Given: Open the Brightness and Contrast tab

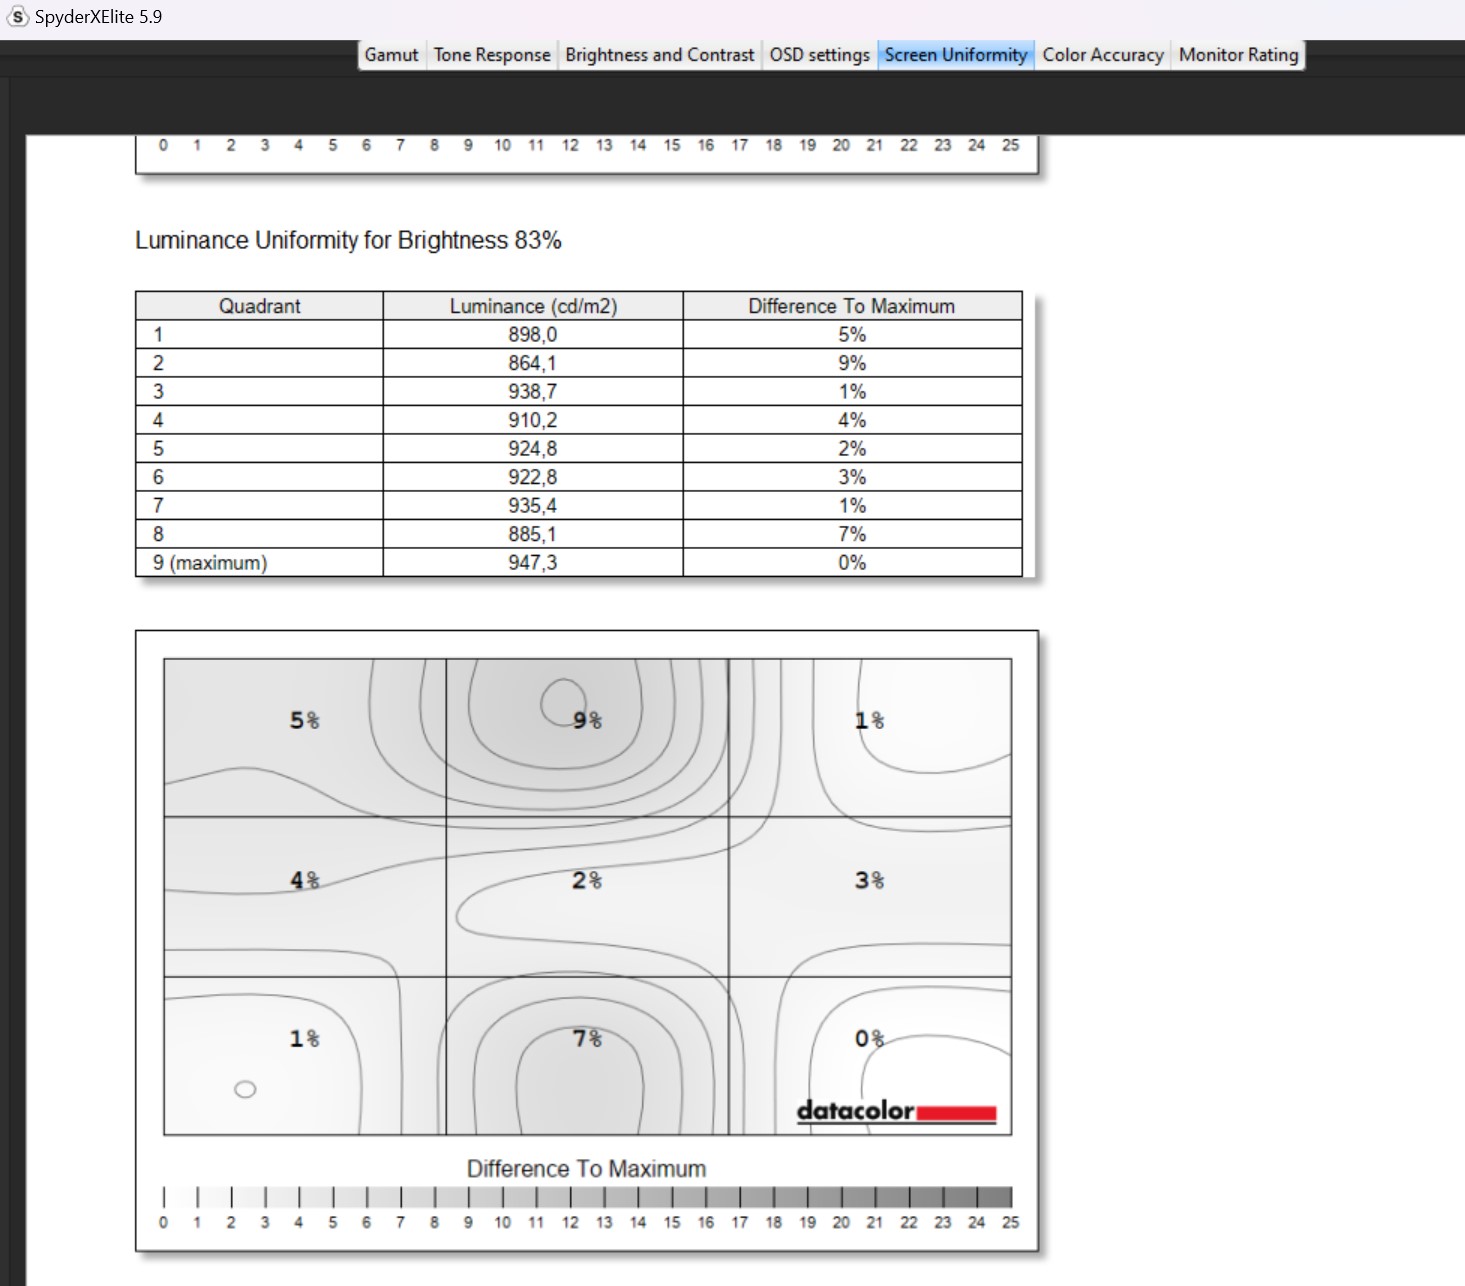Looking at the screenshot, I should coord(659,55).
